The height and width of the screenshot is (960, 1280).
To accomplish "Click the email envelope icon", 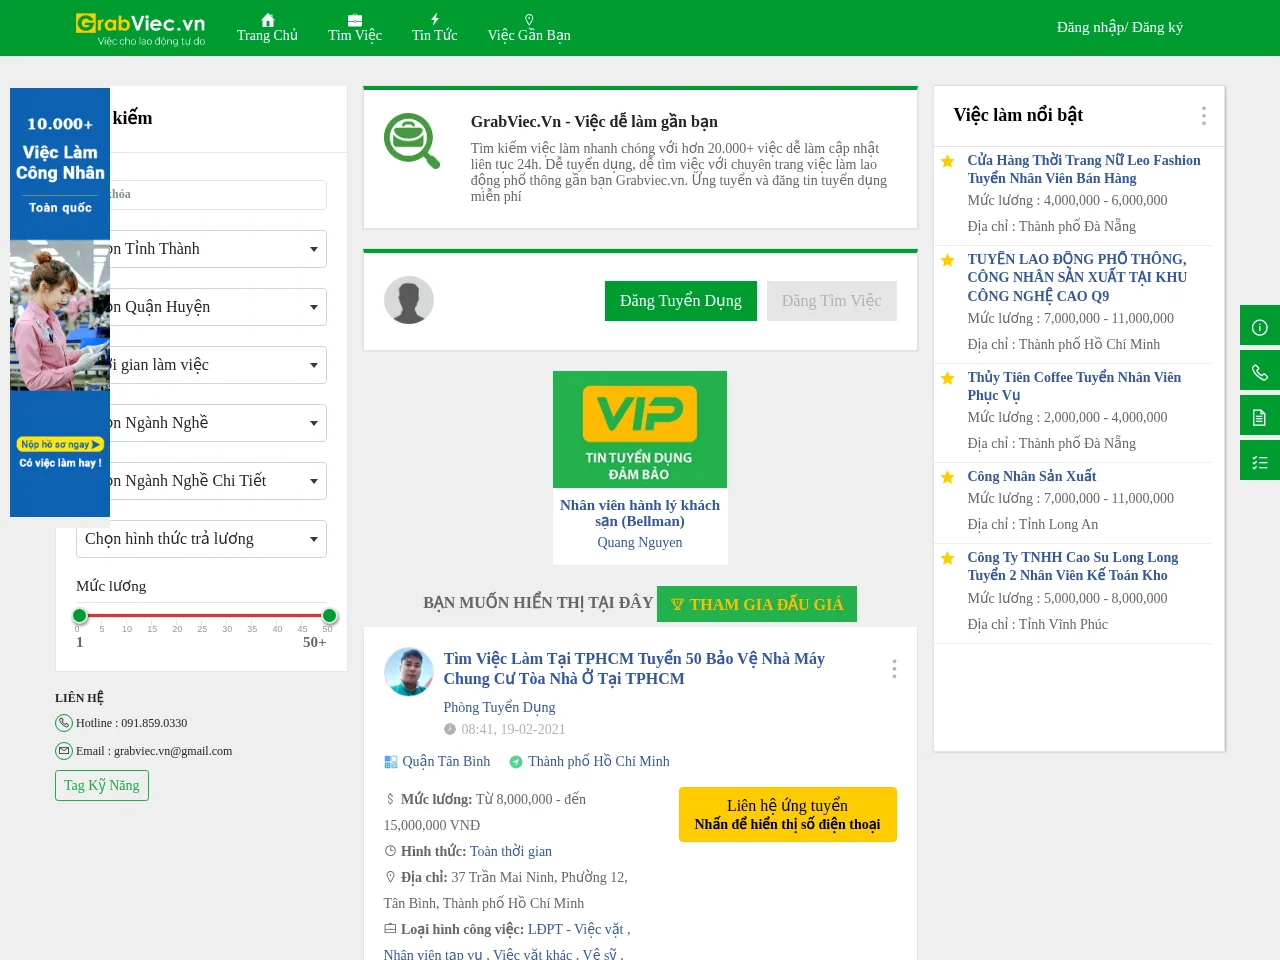I will point(64,751).
